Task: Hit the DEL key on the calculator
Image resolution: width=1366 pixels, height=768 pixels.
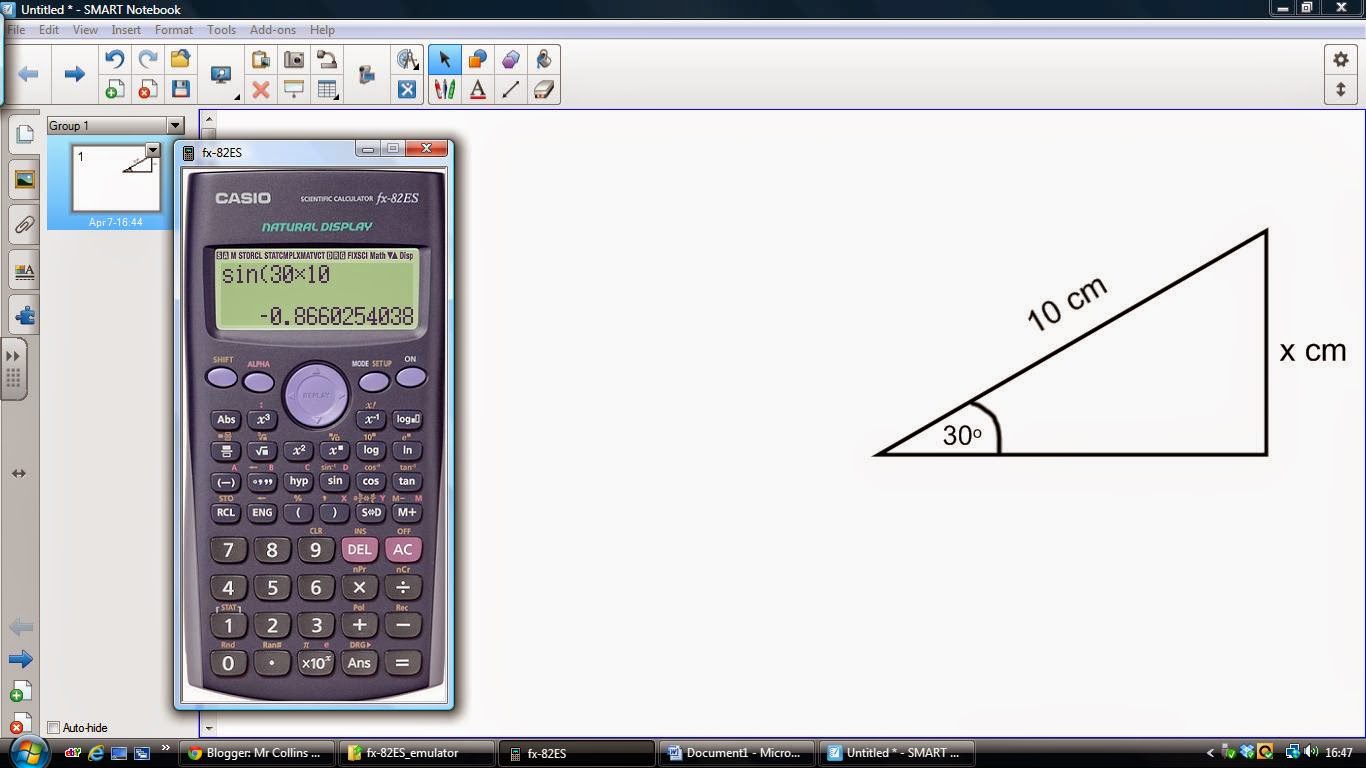Action: click(359, 549)
